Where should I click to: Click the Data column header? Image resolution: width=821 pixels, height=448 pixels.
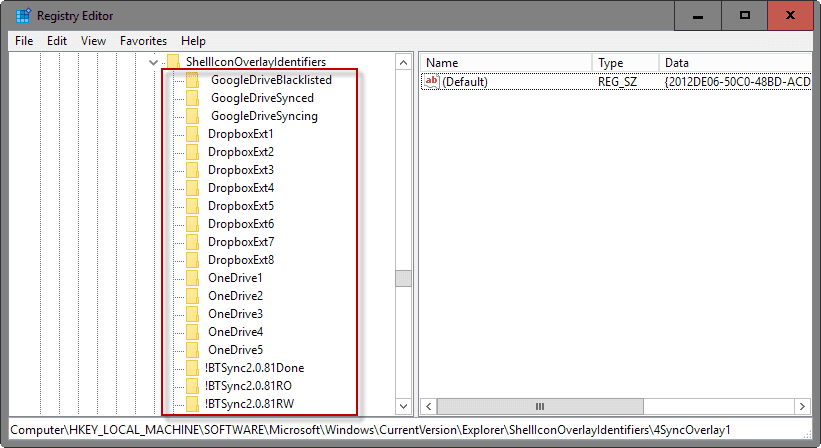(x=736, y=63)
